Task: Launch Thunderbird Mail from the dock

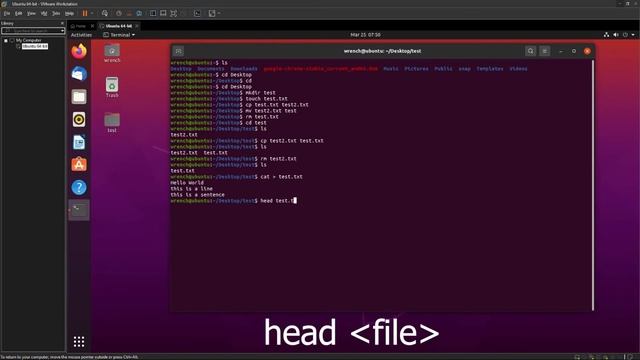Action: coord(79,74)
